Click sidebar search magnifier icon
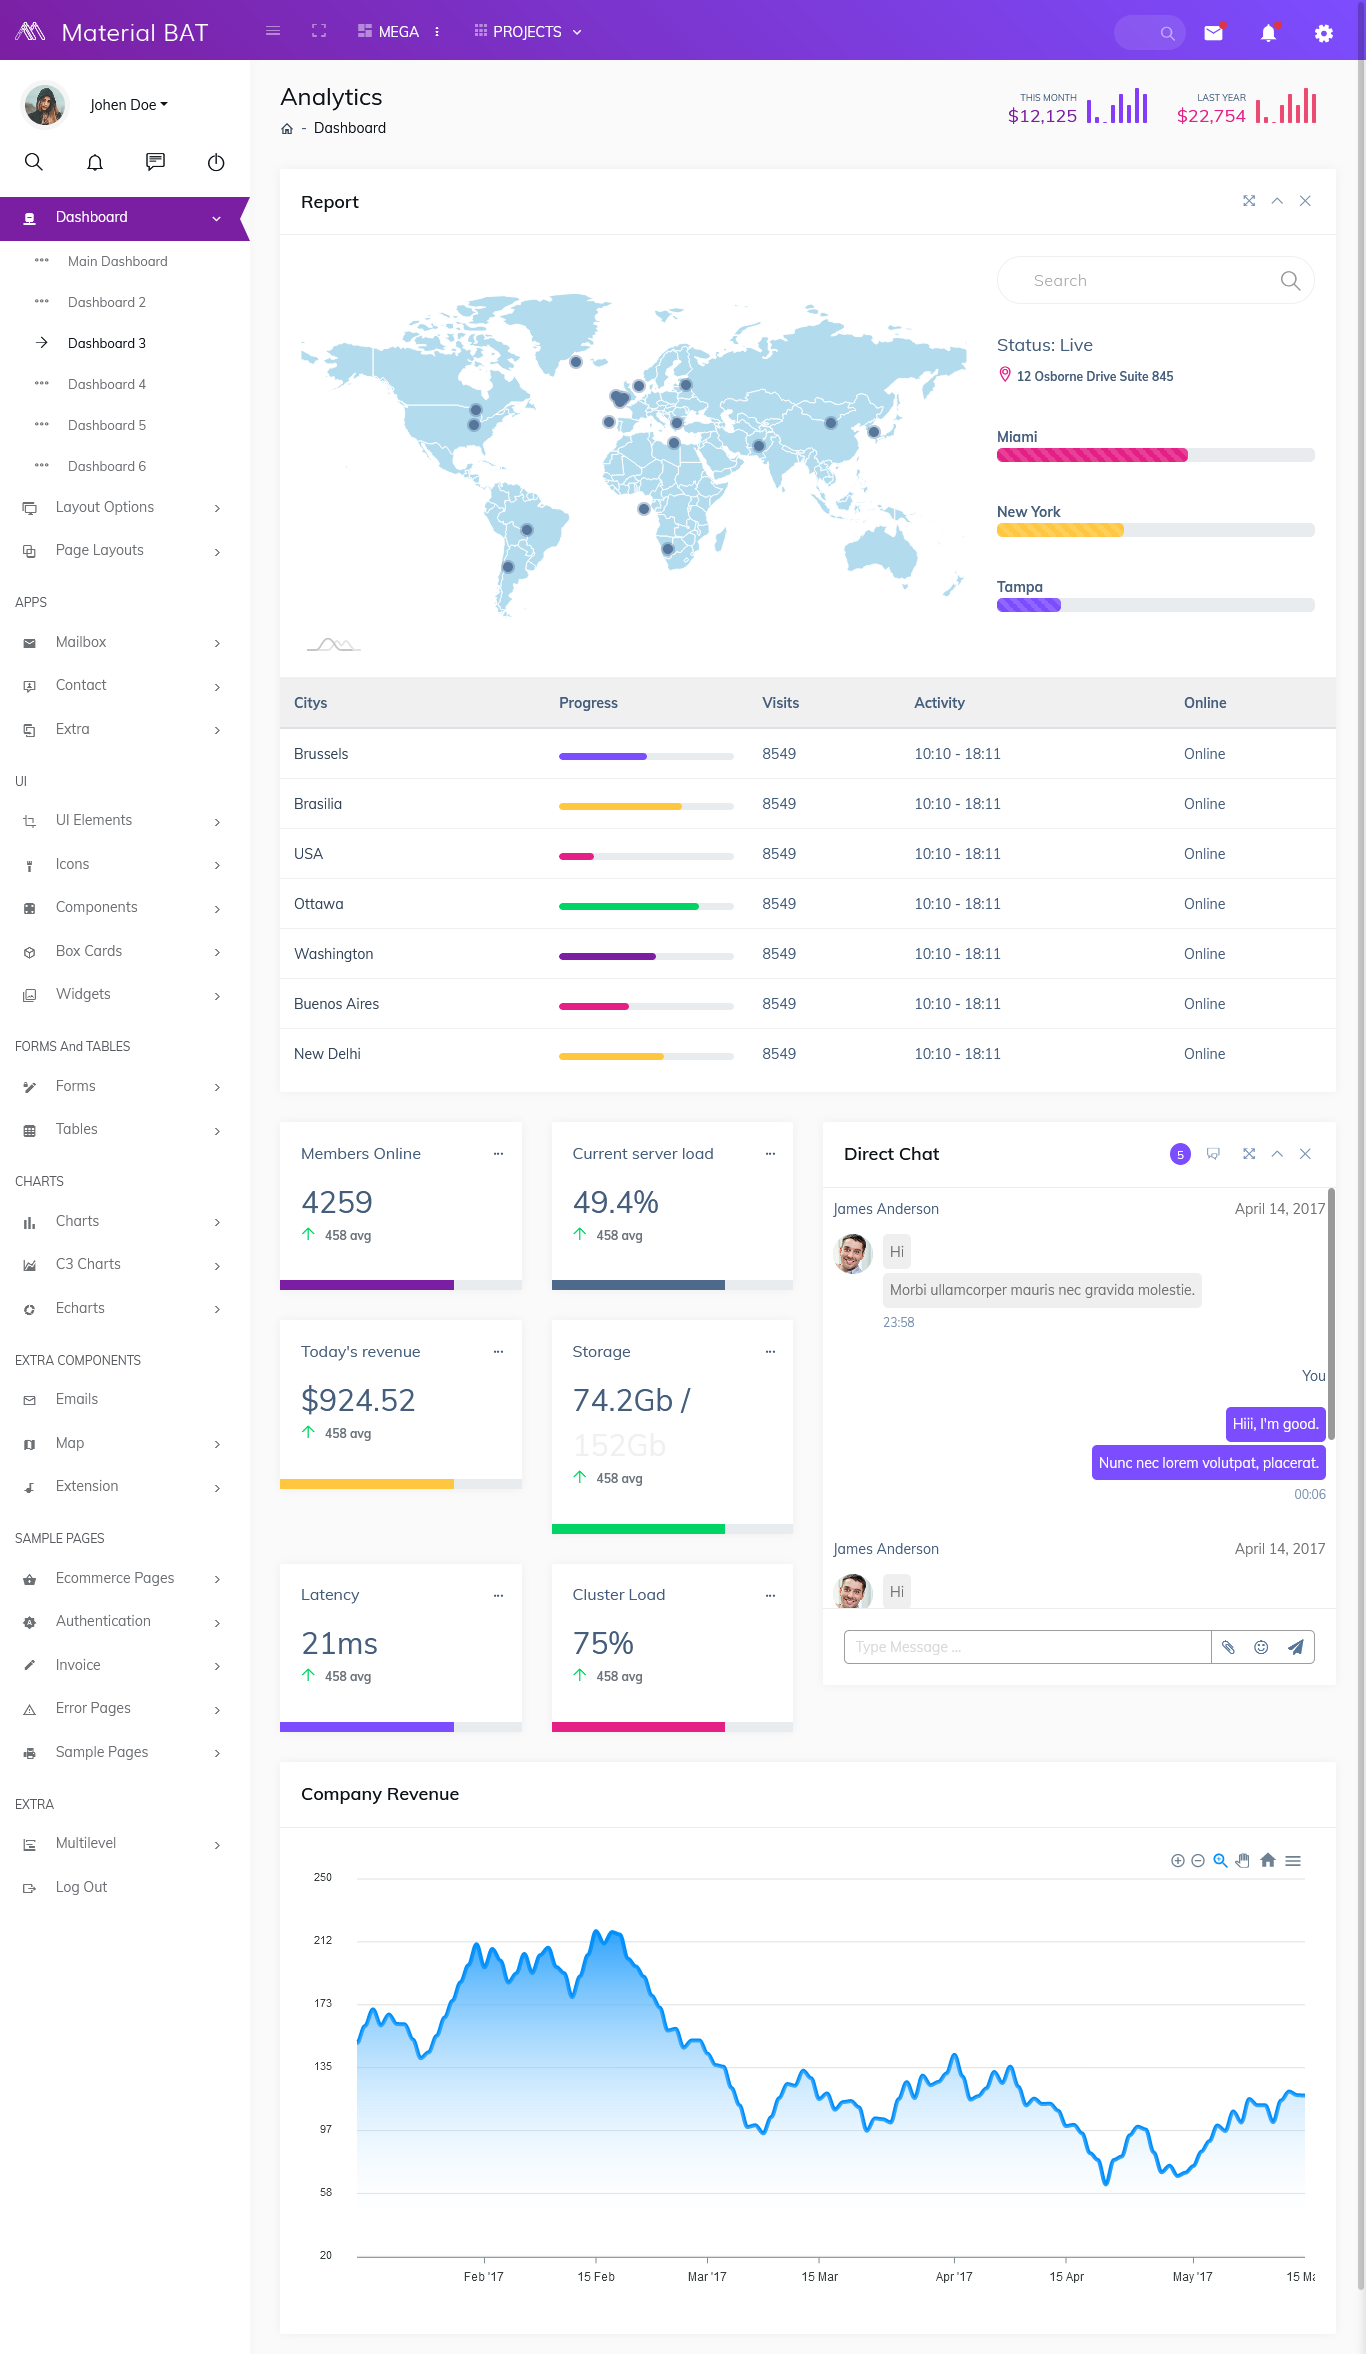The height and width of the screenshot is (2354, 1366). [34, 162]
